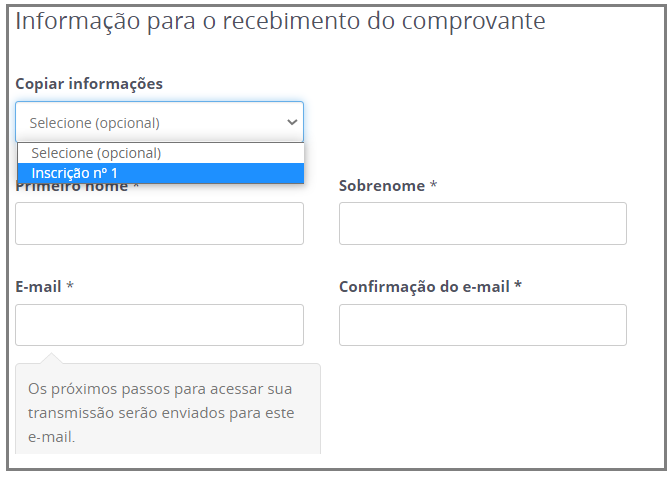Click the hint text about próximos passos
The height and width of the screenshot is (478, 672).
(160, 412)
